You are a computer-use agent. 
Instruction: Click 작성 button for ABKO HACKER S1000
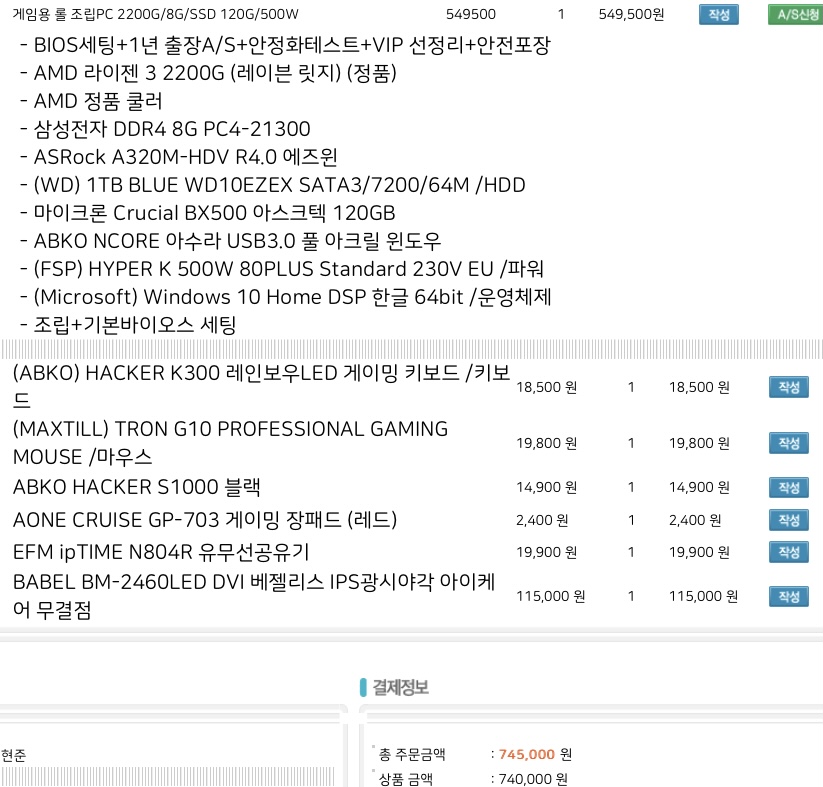[x=788, y=487]
